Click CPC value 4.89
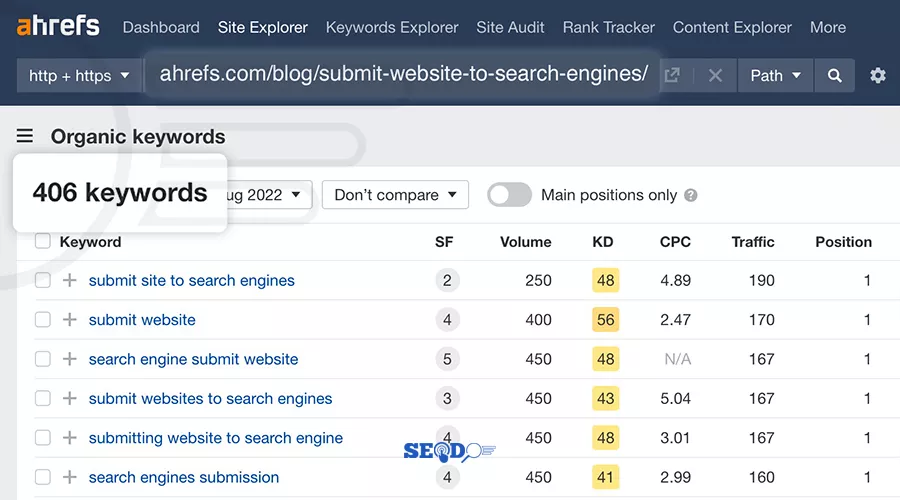This screenshot has width=900, height=500. (x=675, y=280)
